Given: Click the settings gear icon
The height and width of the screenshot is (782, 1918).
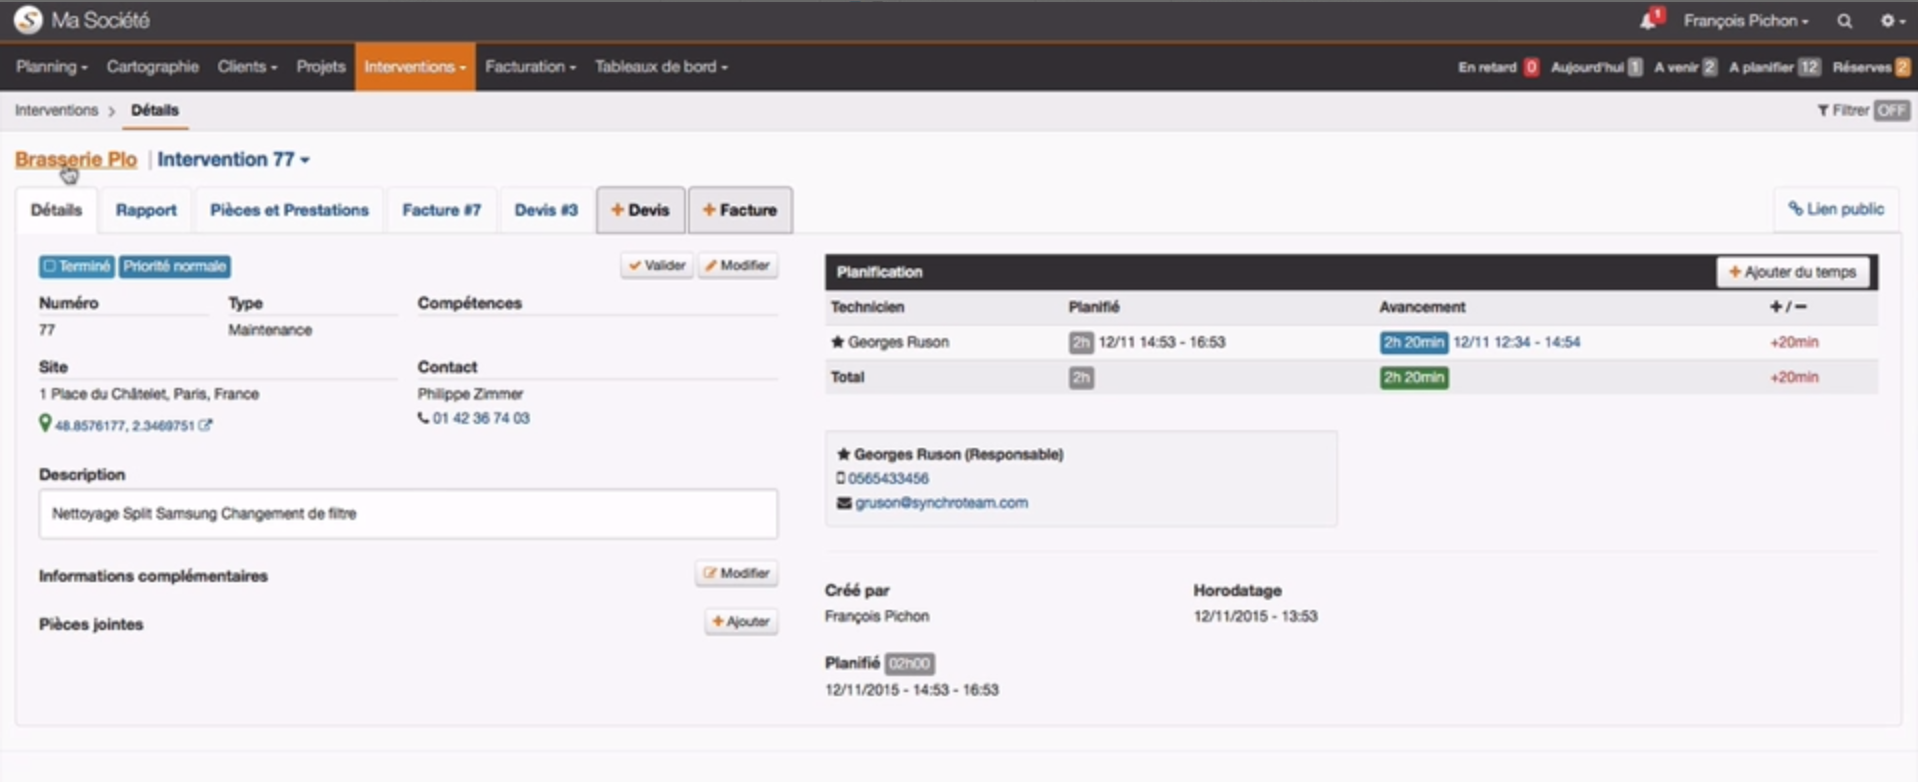Looking at the screenshot, I should pyautogui.click(x=1887, y=21).
